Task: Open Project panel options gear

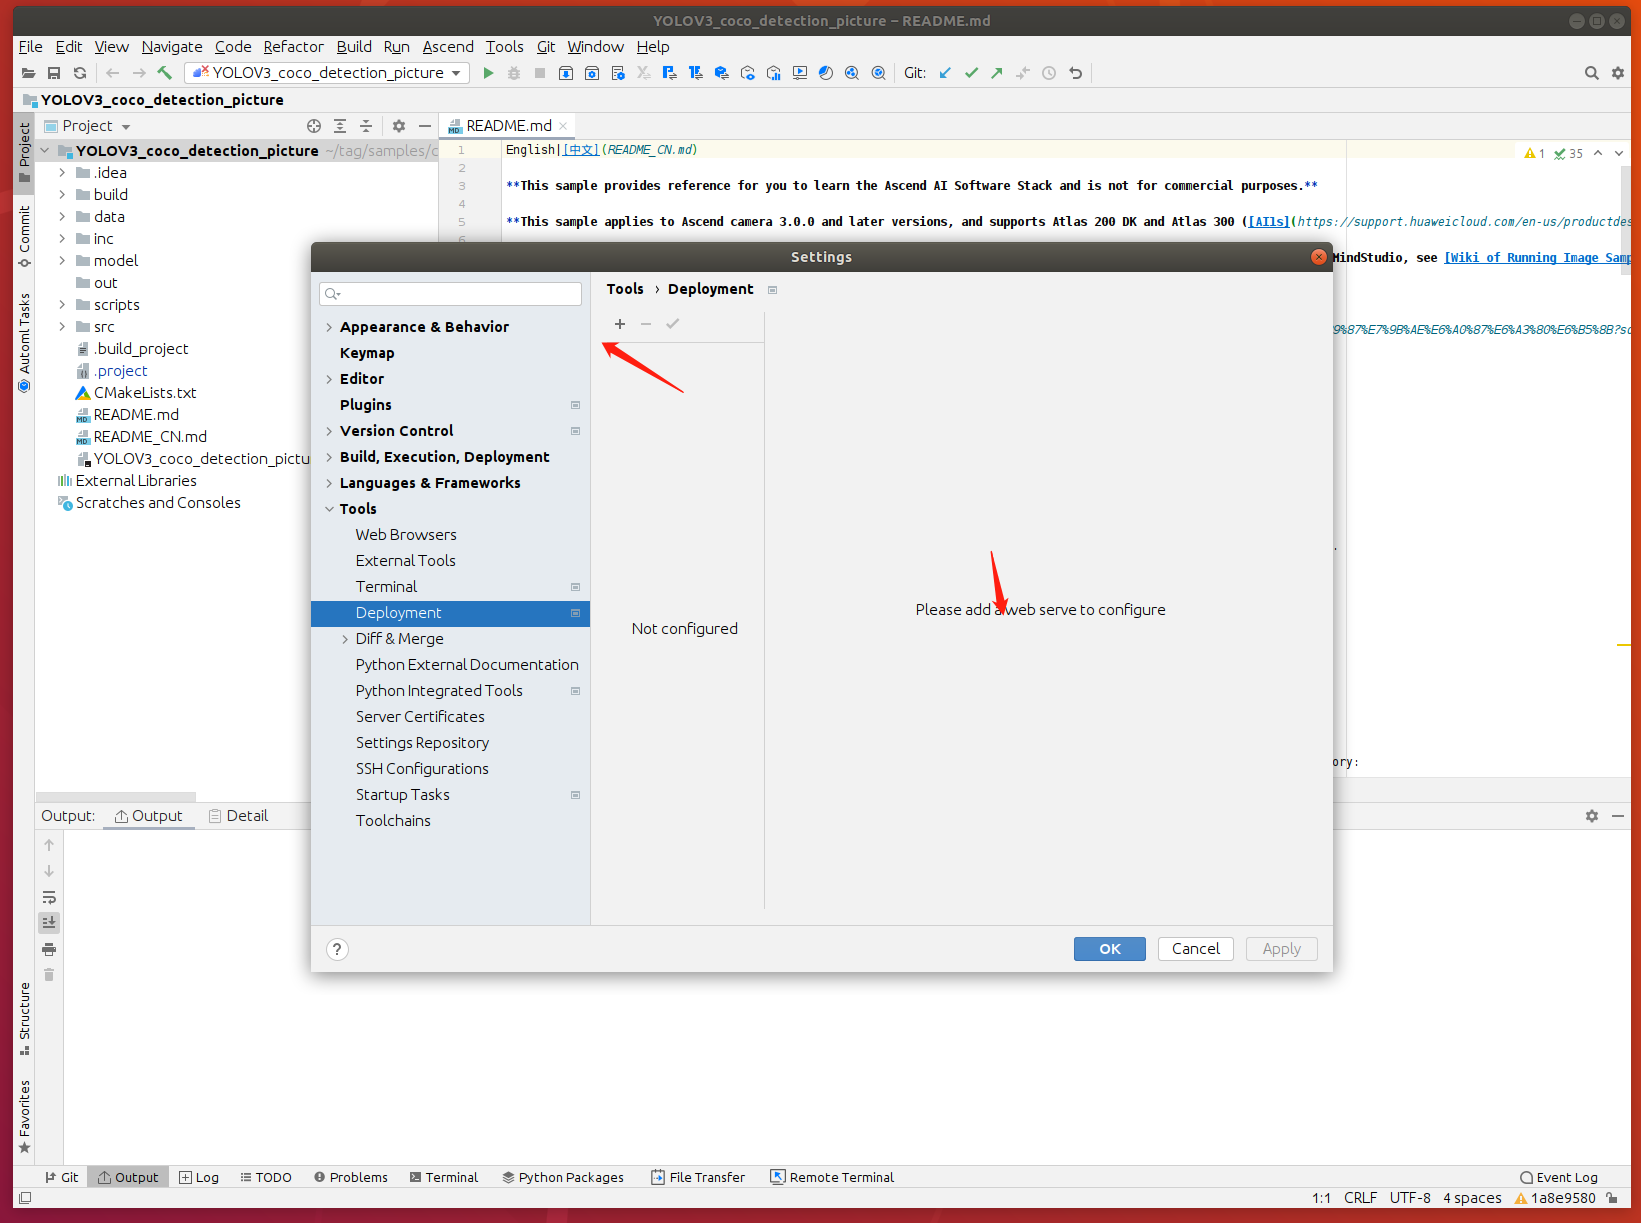Action: tap(399, 126)
